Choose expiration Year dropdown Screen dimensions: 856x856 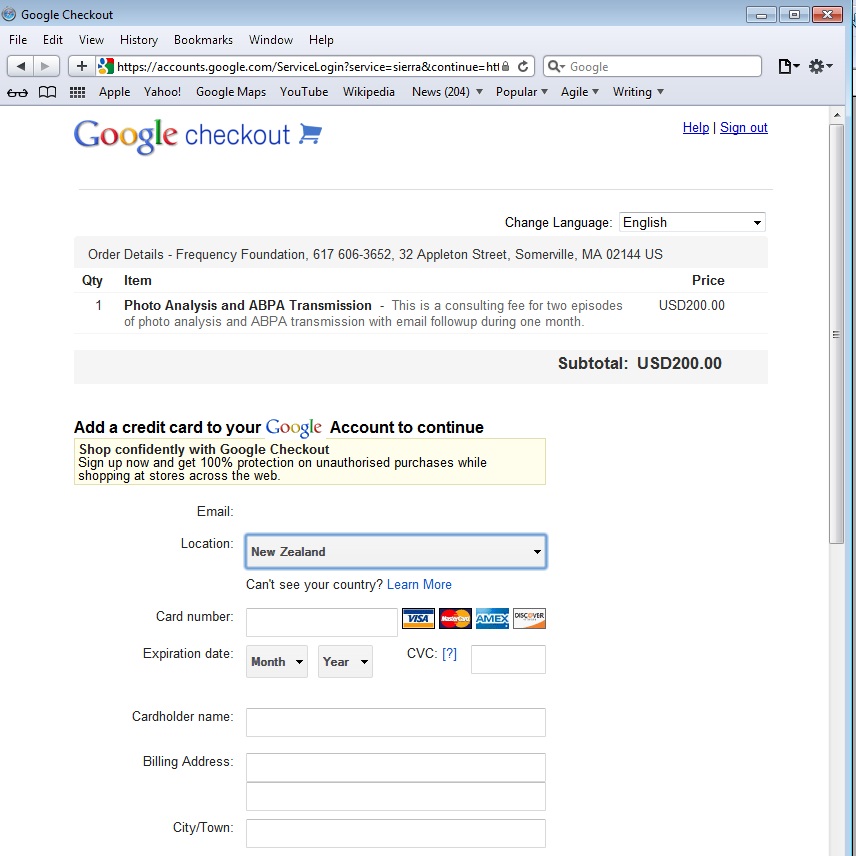pos(345,661)
